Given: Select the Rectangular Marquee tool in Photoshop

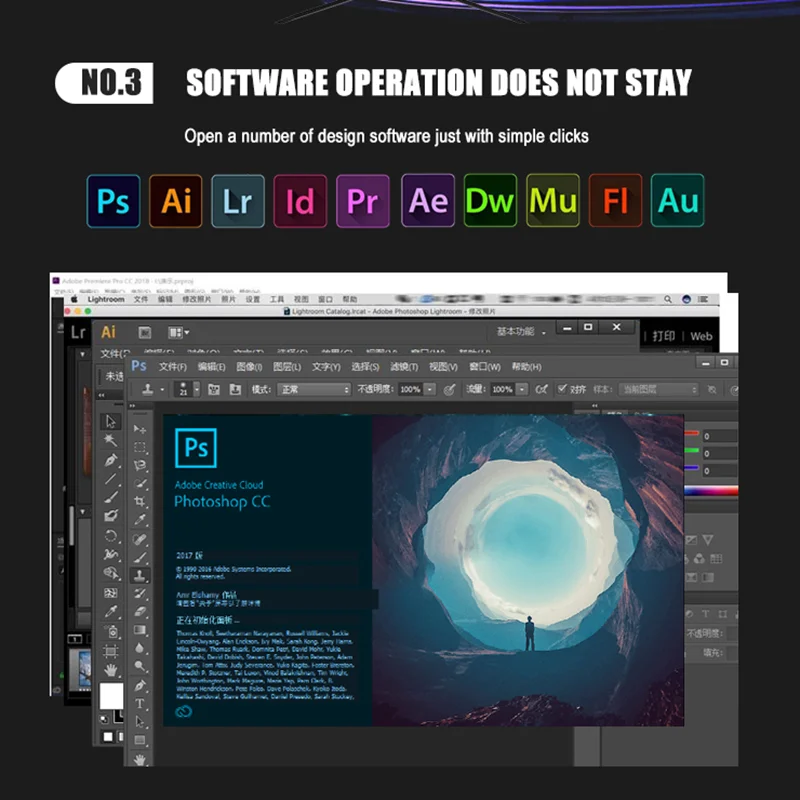Looking at the screenshot, I should [x=140, y=447].
